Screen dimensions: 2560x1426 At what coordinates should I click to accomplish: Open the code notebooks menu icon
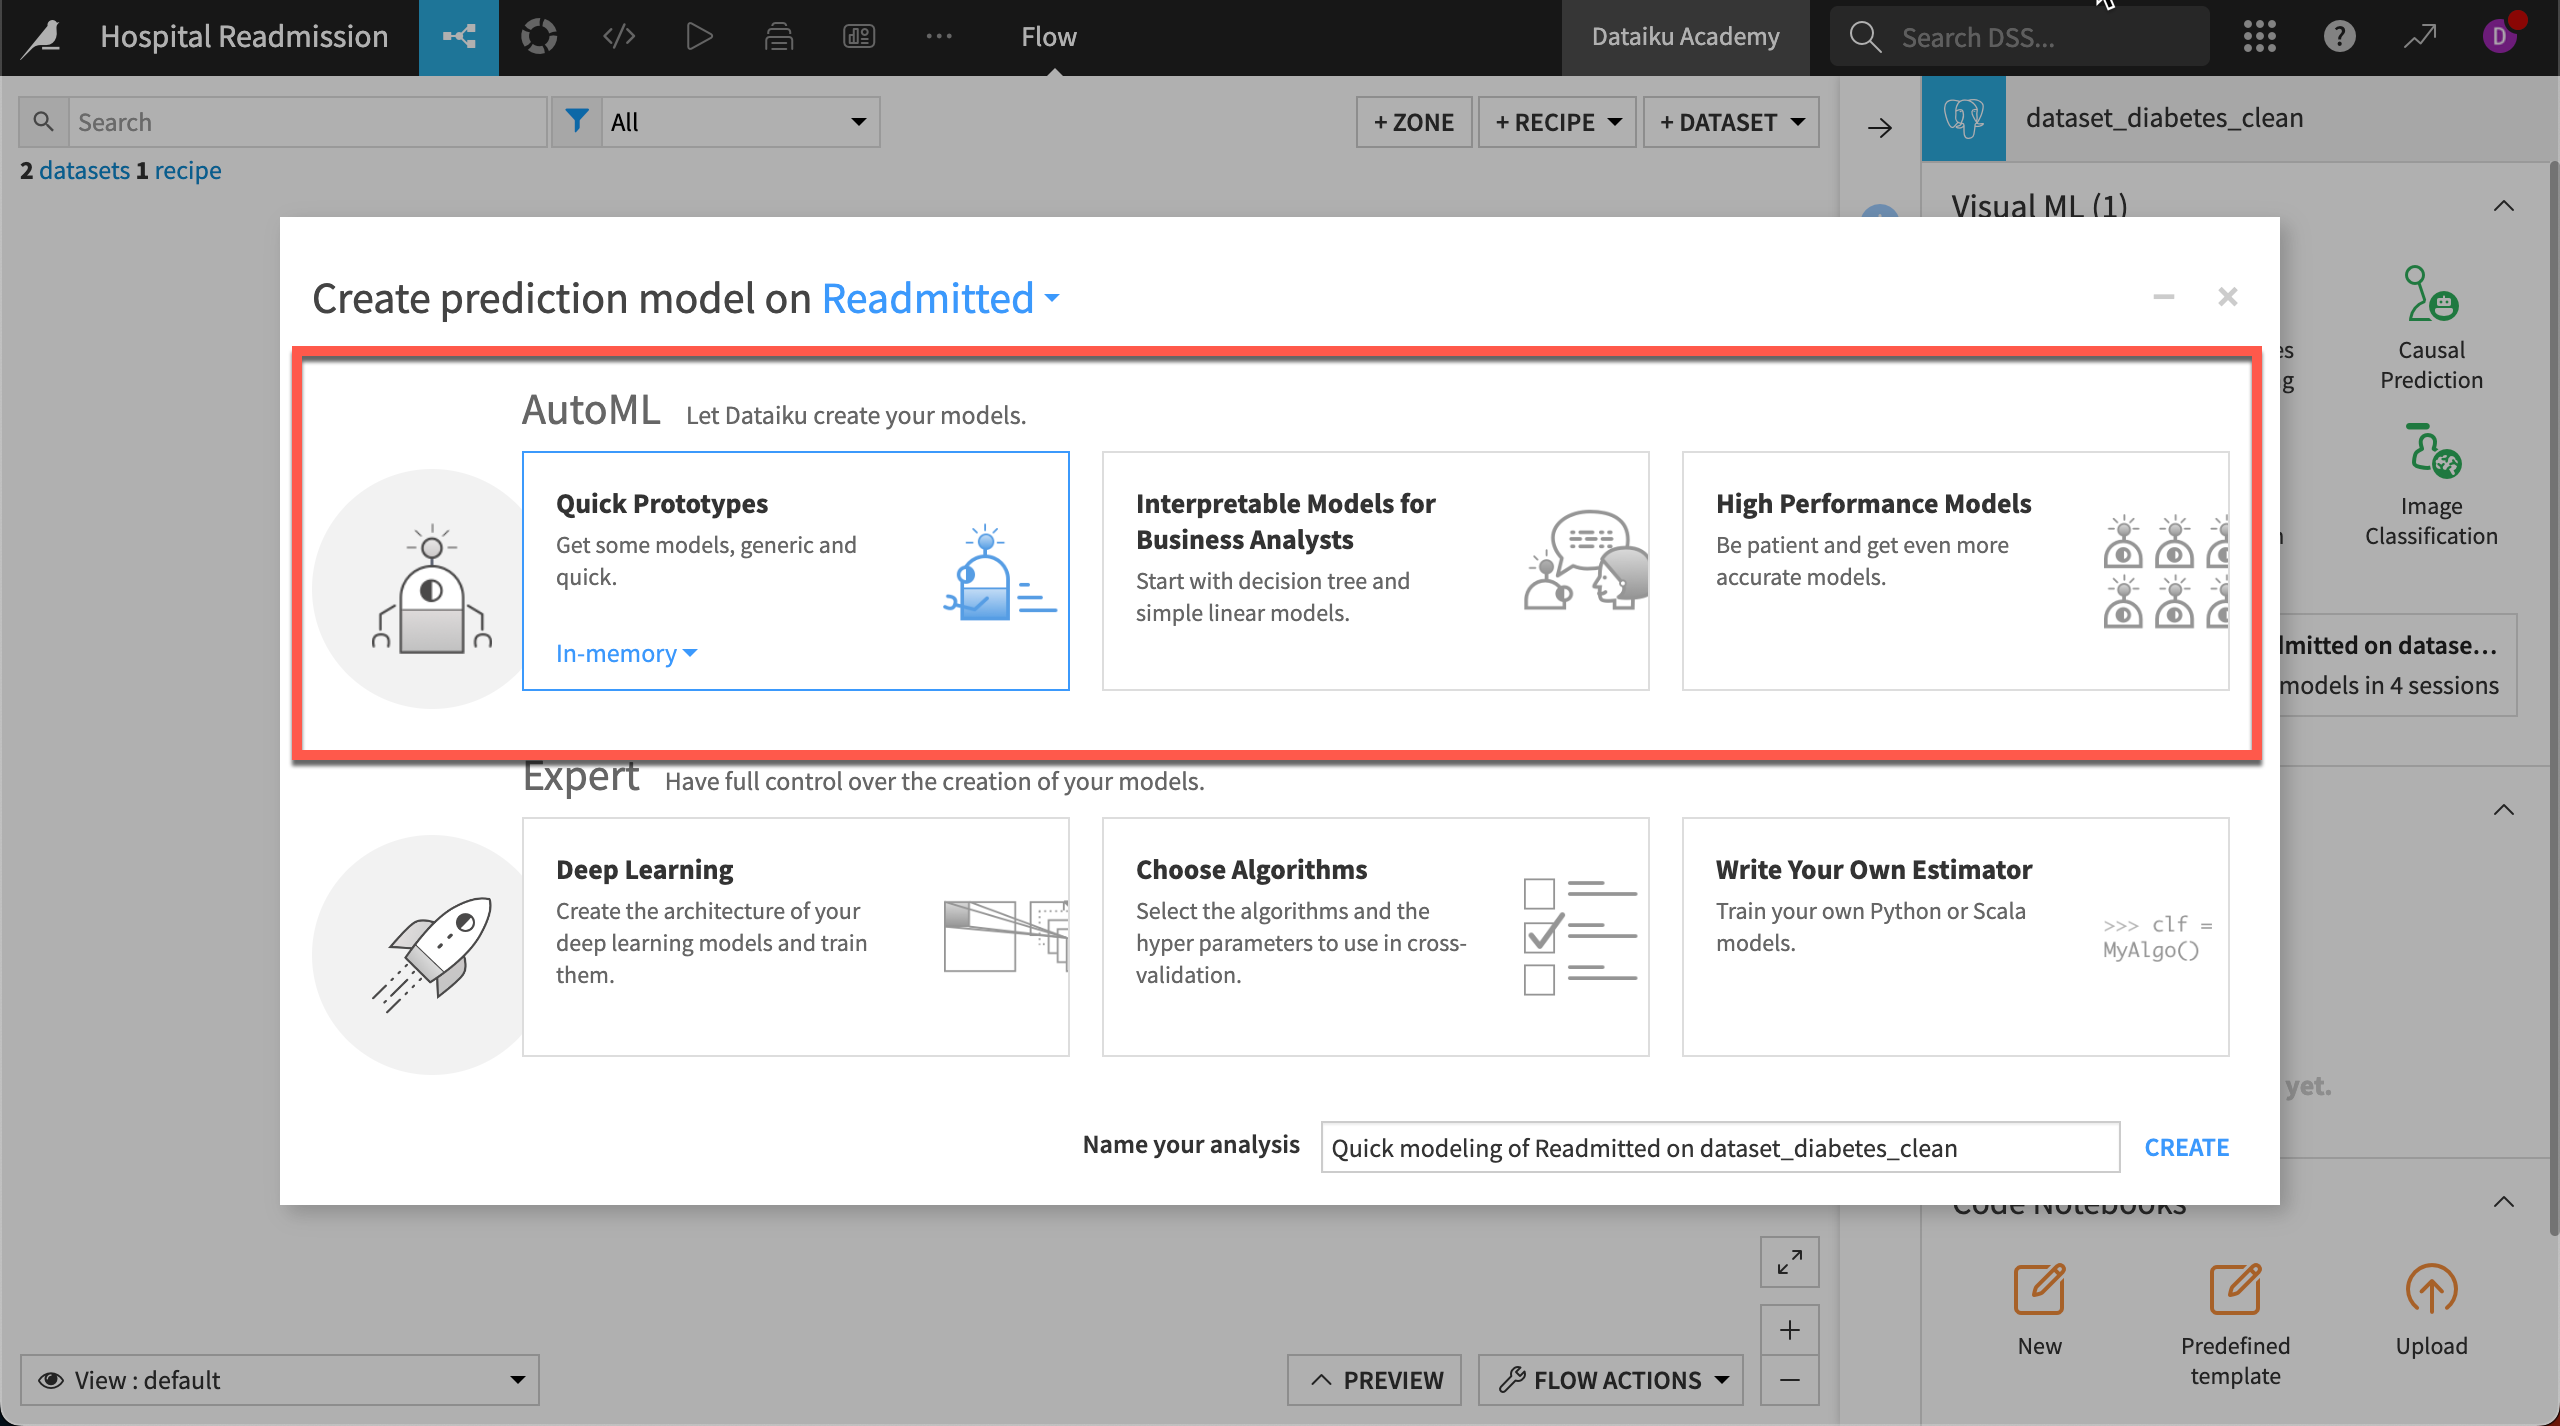pos(619,37)
